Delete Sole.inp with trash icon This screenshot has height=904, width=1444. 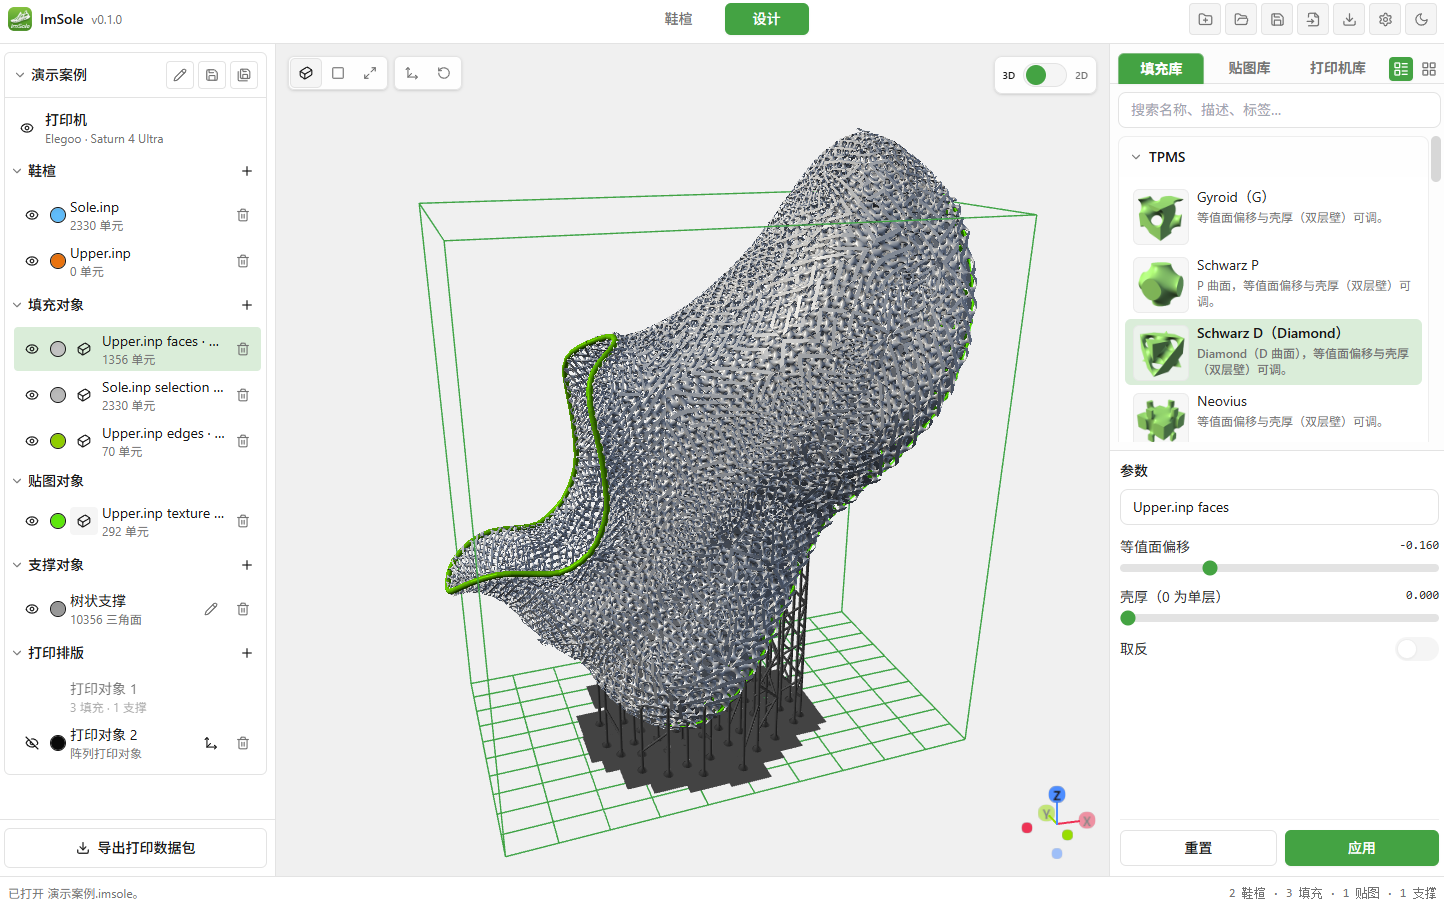tap(243, 215)
